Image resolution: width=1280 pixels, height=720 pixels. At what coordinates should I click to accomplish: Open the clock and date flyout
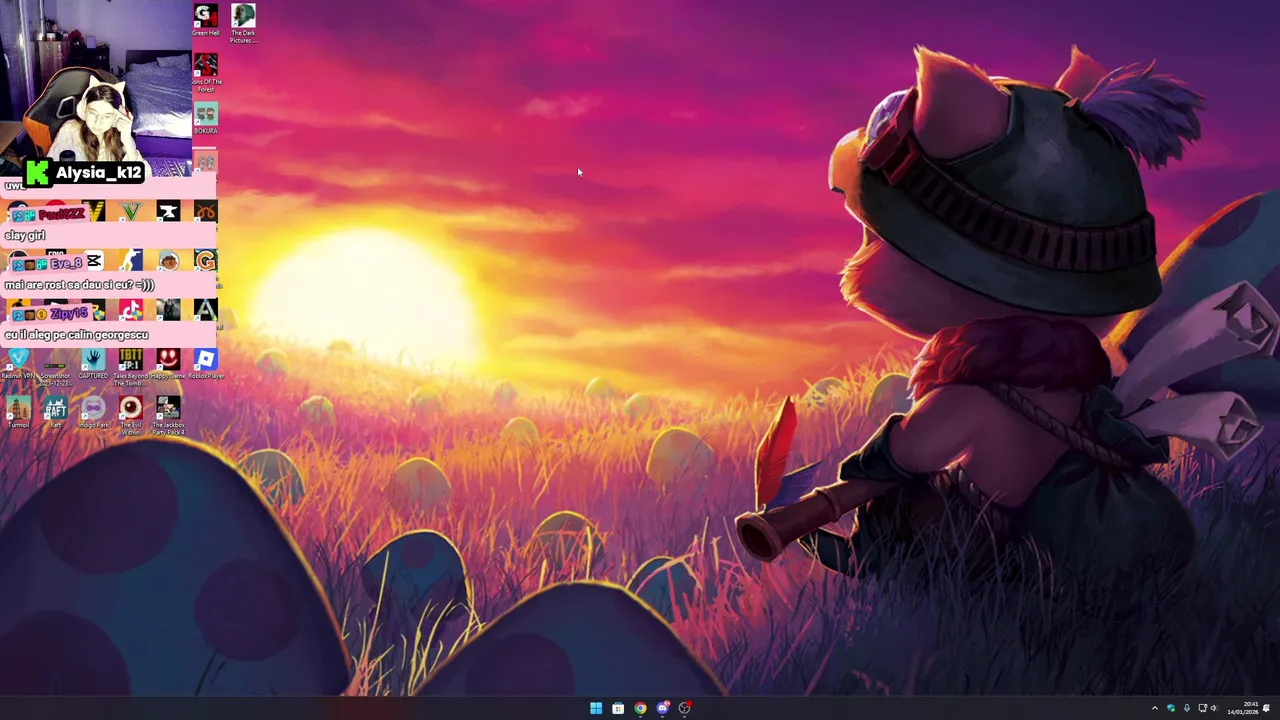[1243, 708]
